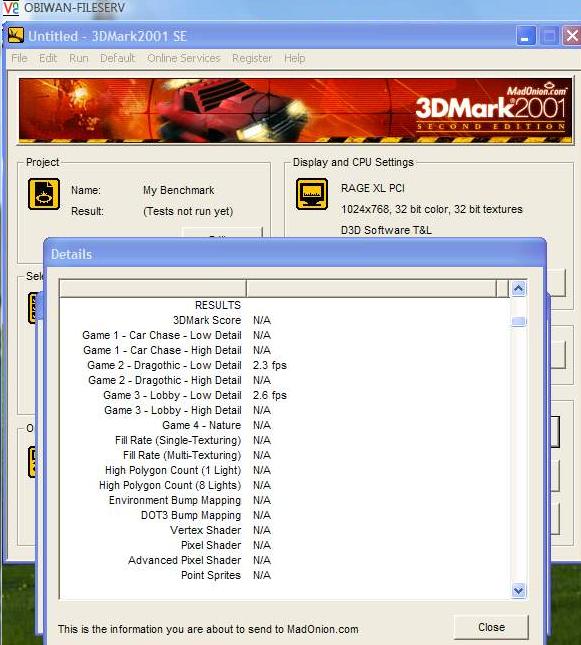Click the VNC logo icon beside OBIWAN-FILESERV
Screen dimensions: 581x645
11,8
